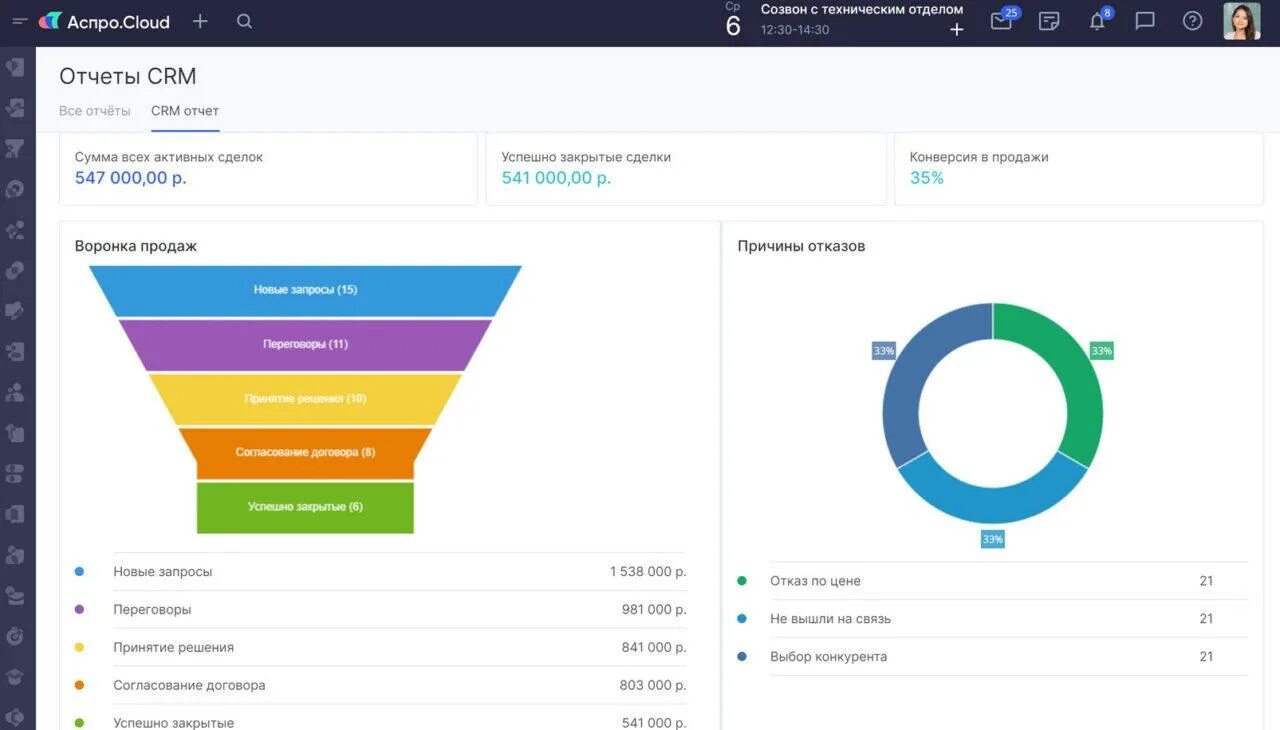Toggle Отказ по цене legend item
This screenshot has height=730, width=1280.
pos(815,581)
